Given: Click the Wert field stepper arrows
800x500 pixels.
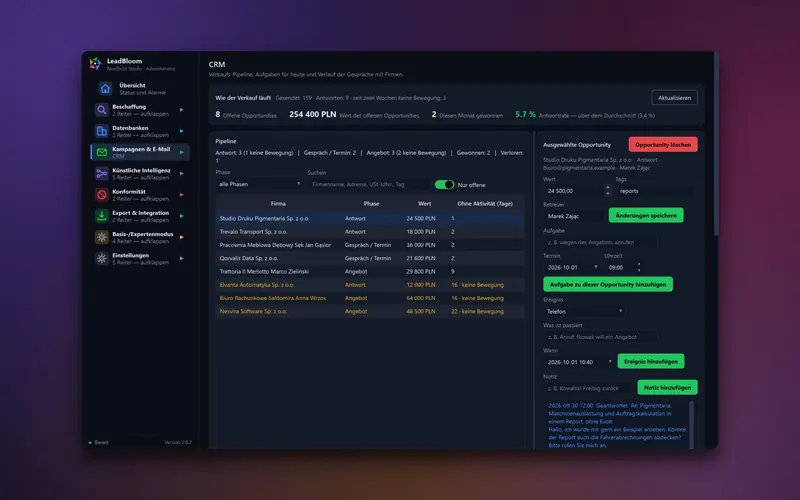Looking at the screenshot, I should click(x=607, y=191).
